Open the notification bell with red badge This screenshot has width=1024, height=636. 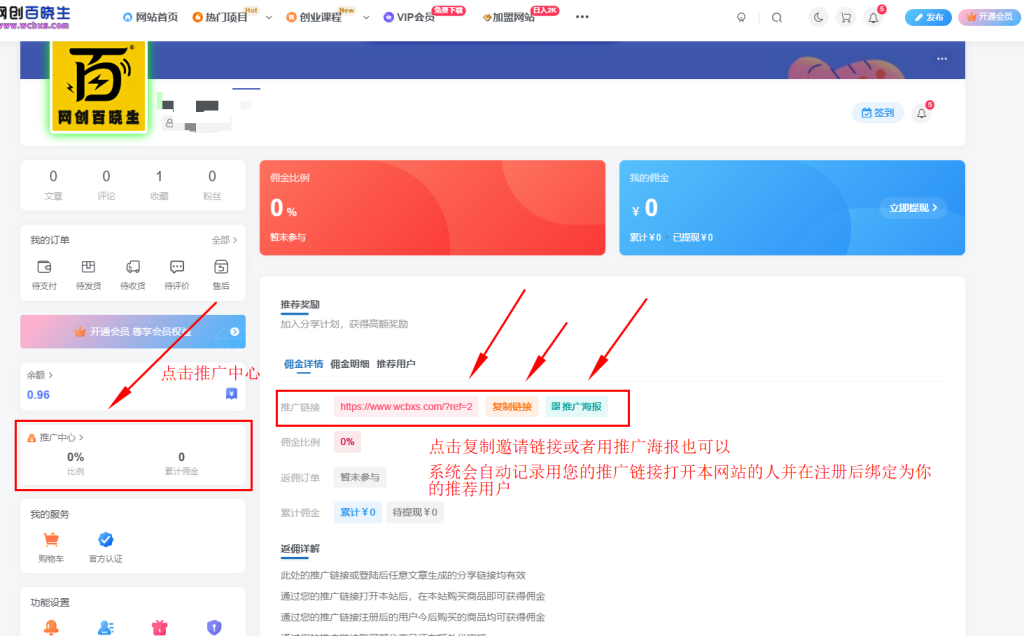(x=872, y=17)
